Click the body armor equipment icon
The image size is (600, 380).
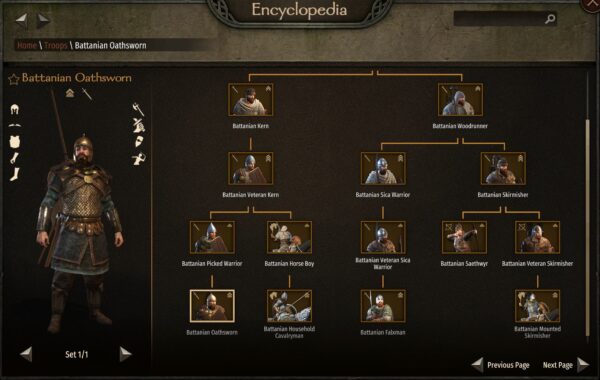[x=15, y=142]
